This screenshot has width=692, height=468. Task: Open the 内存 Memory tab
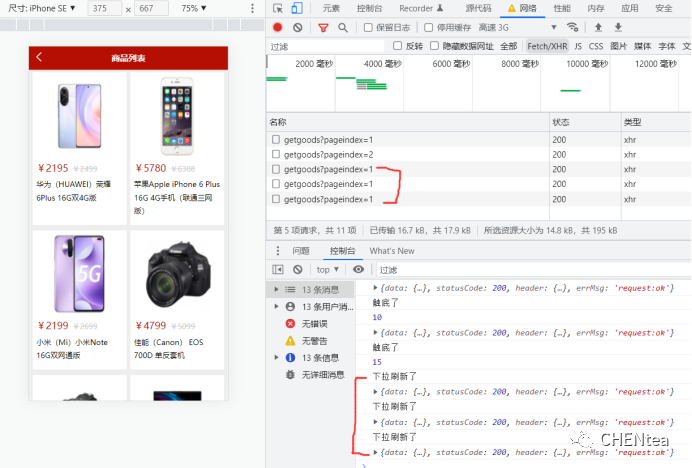pyautogui.click(x=596, y=8)
